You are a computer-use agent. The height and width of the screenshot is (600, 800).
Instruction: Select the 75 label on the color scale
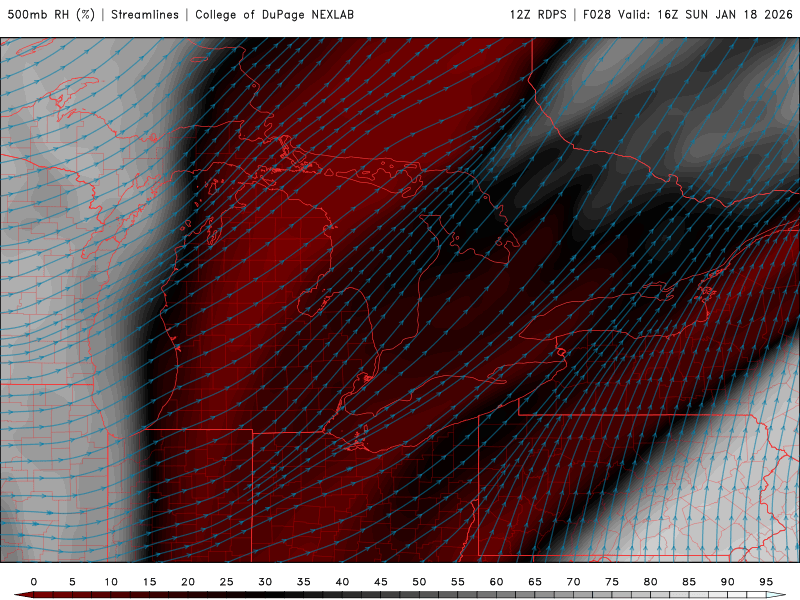tap(612, 582)
